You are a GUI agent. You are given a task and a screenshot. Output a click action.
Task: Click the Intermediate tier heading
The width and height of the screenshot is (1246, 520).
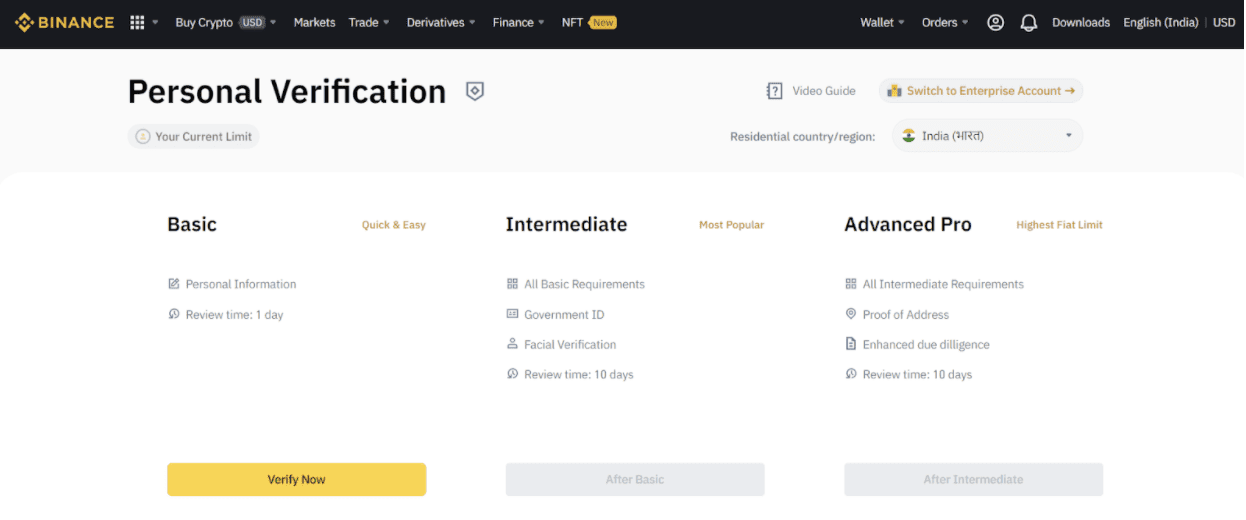point(566,224)
